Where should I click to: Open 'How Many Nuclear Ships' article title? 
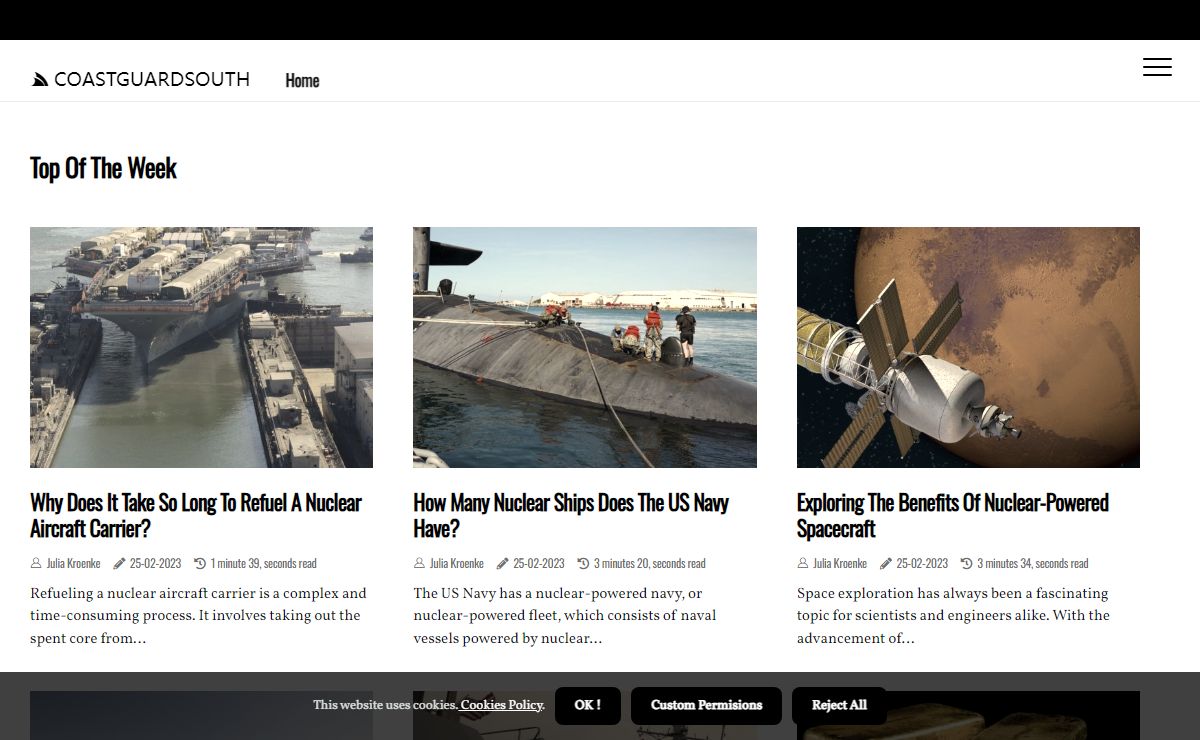[x=570, y=515]
